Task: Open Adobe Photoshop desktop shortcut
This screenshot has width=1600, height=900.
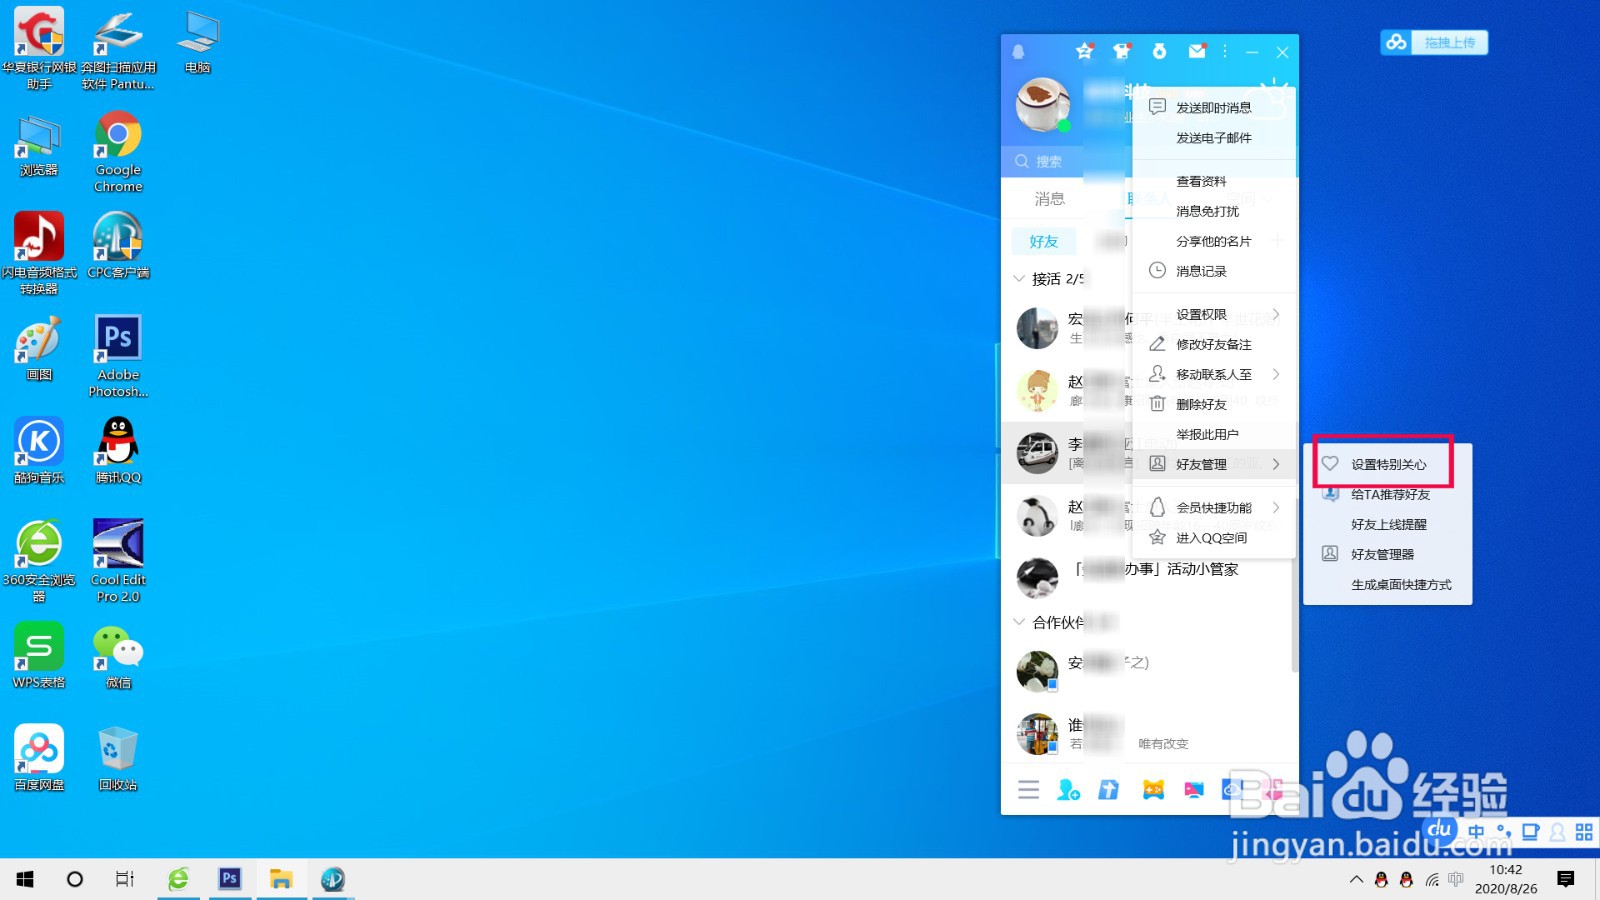Action: 118,356
